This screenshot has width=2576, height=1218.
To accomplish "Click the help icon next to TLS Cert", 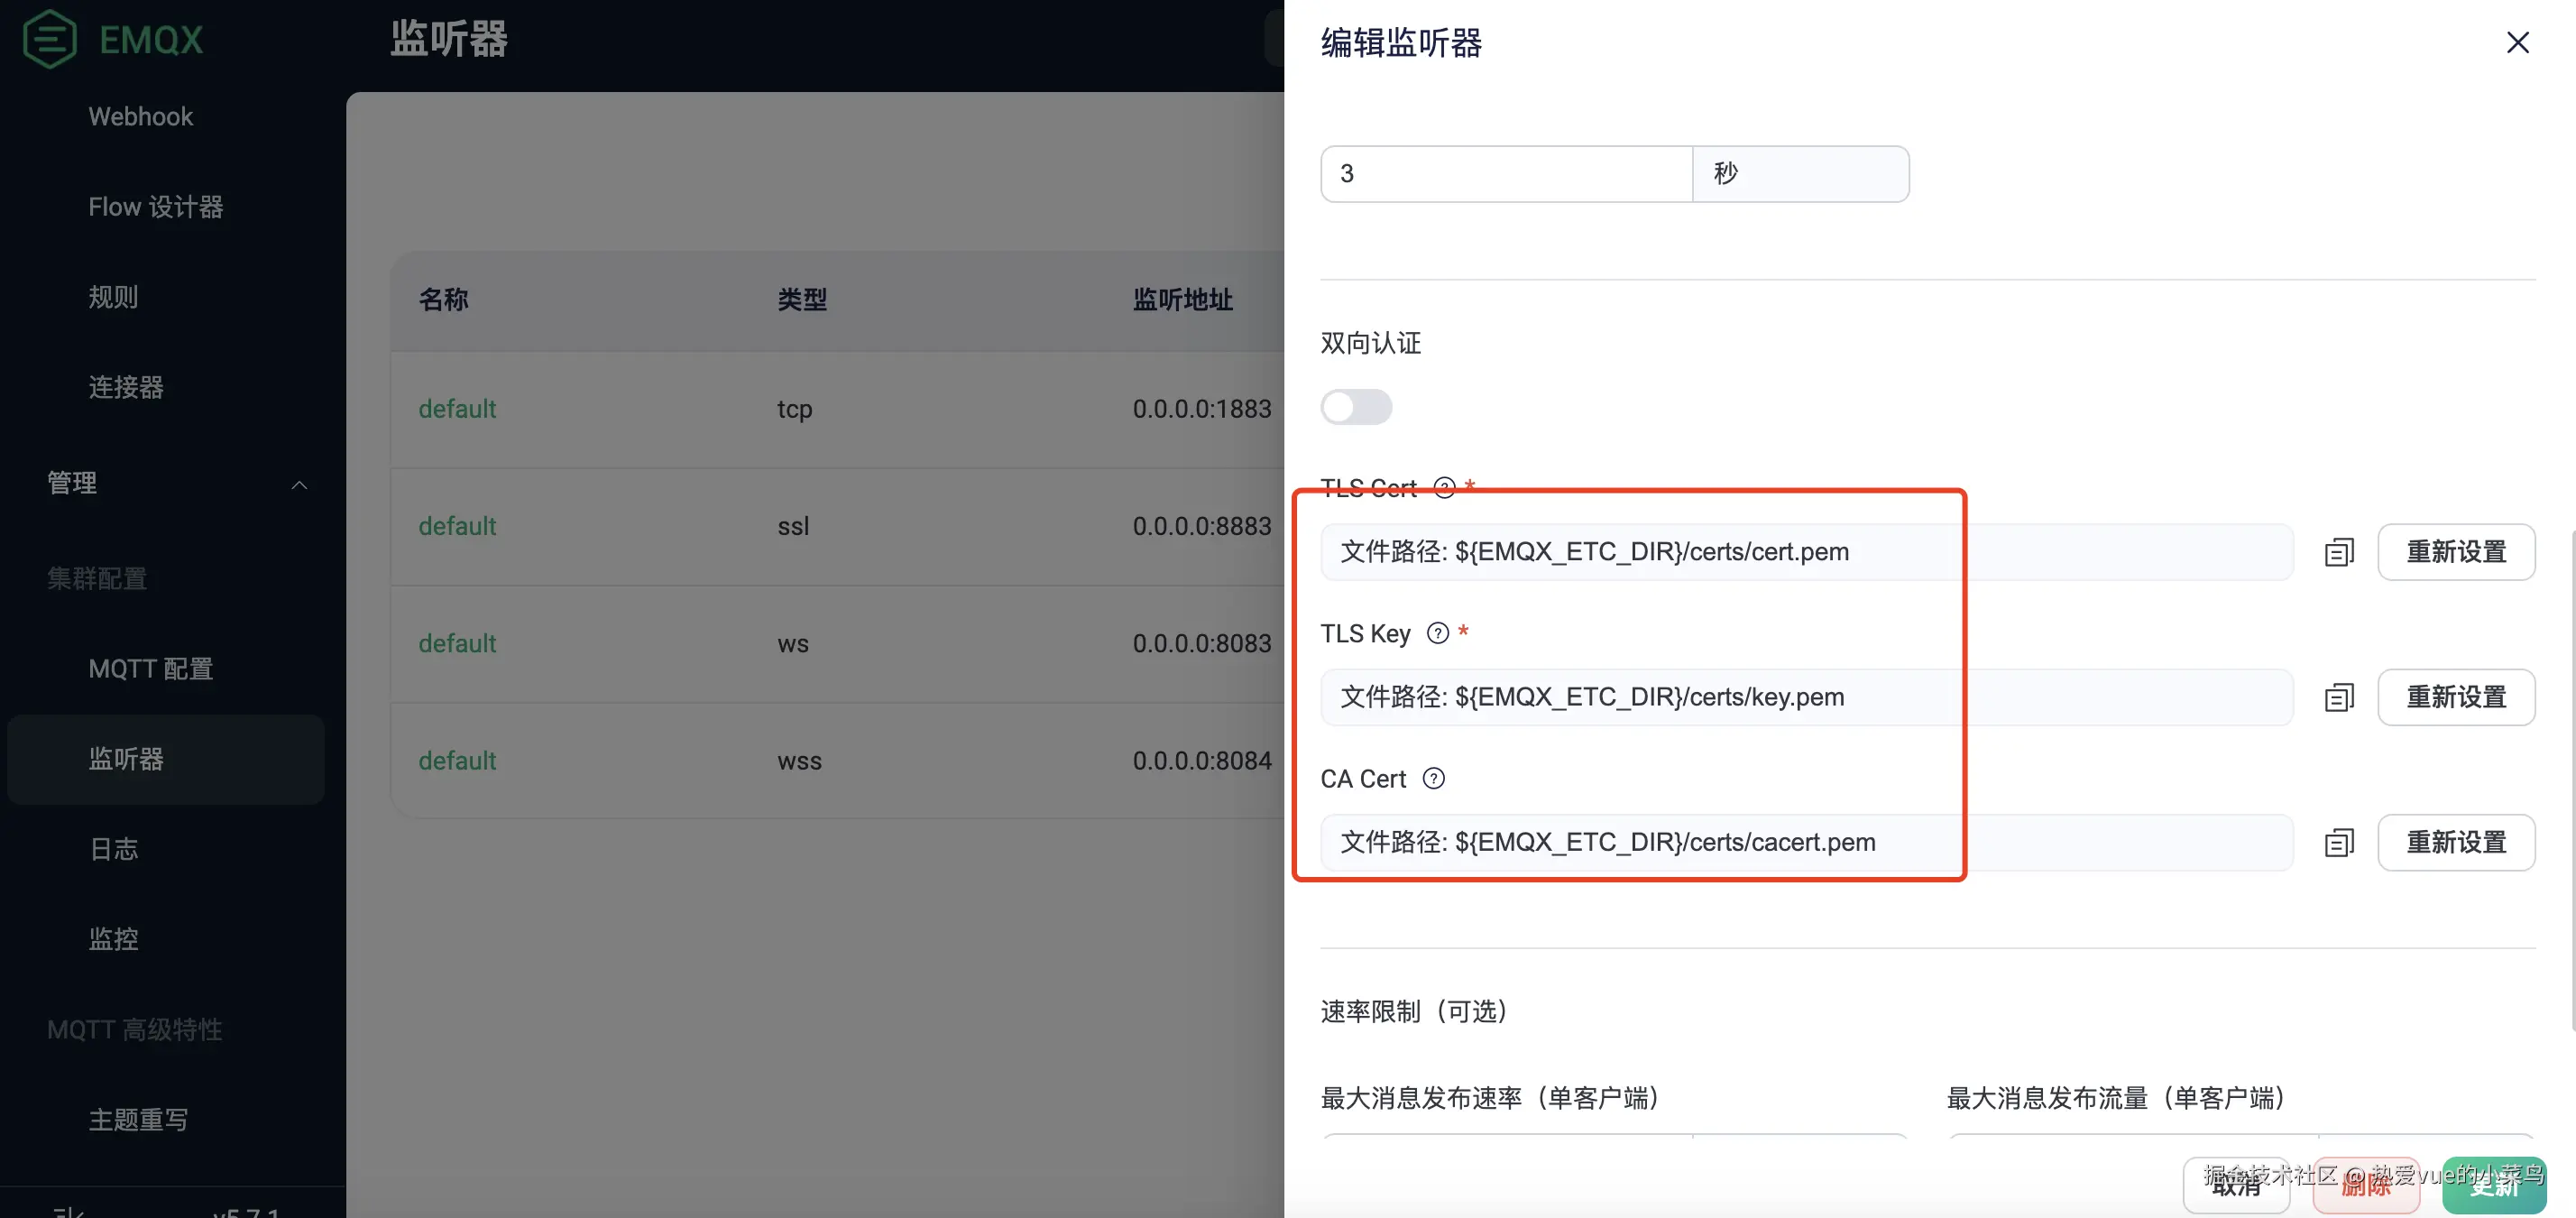I will [x=1444, y=487].
